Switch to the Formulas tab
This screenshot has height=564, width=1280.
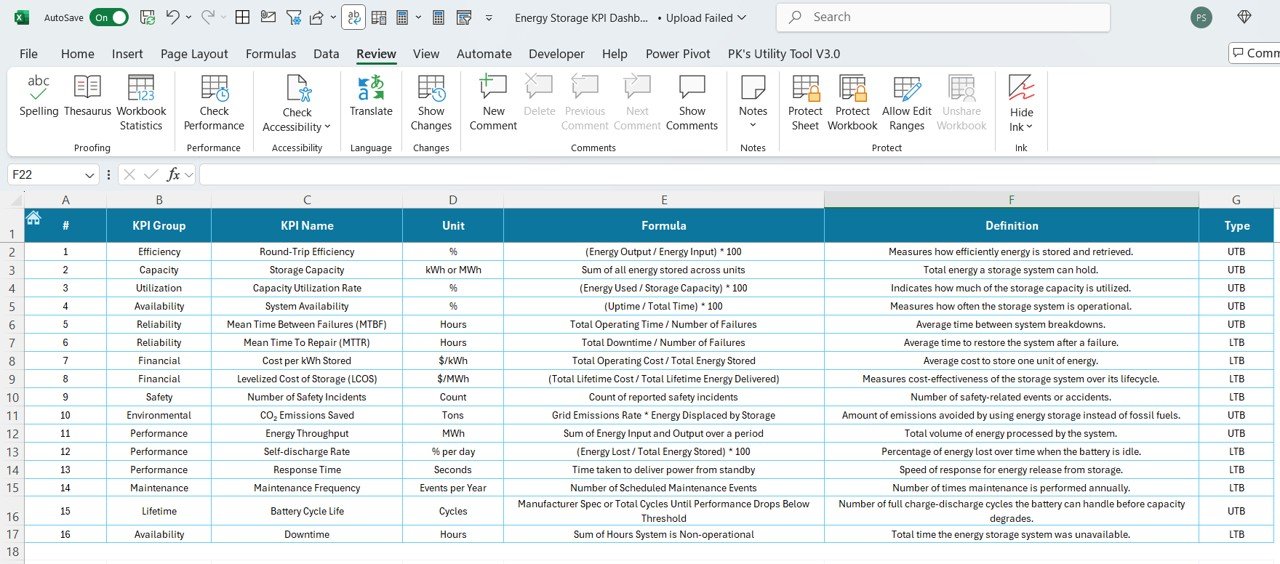[x=271, y=54]
